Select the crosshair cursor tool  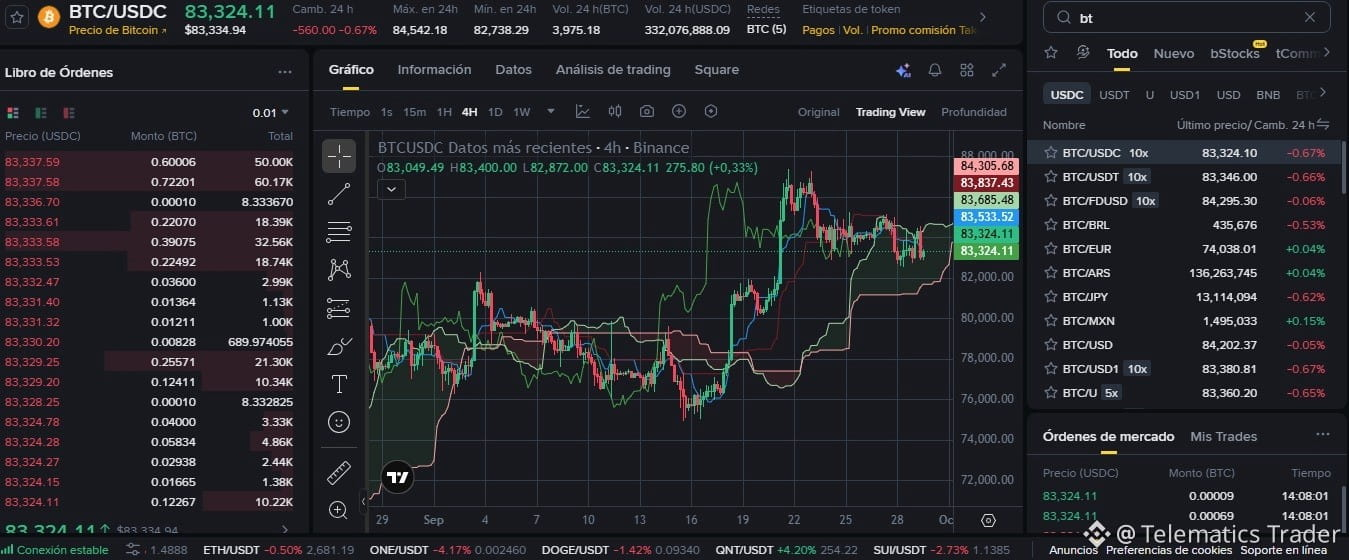[x=339, y=156]
